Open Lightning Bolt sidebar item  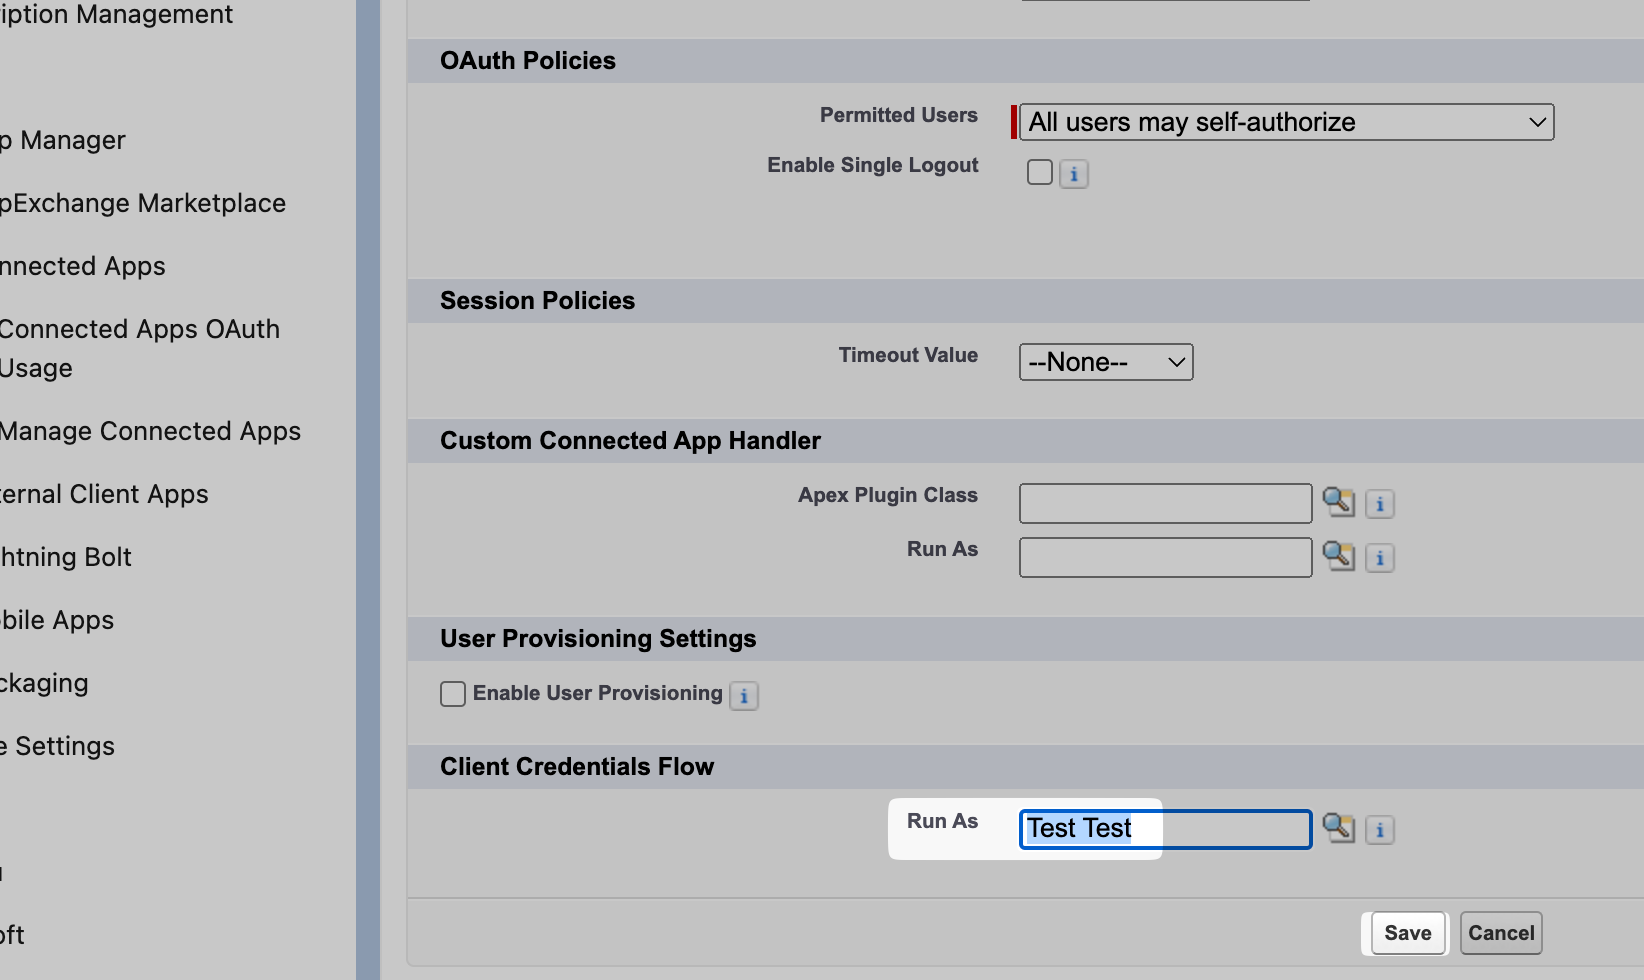coord(66,557)
